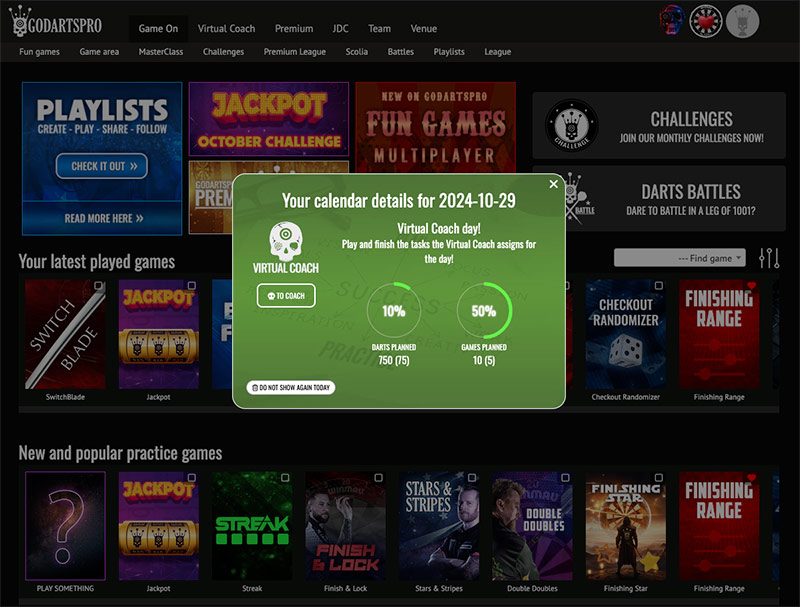
Task: Open Playlists submenu item
Action: click(449, 52)
